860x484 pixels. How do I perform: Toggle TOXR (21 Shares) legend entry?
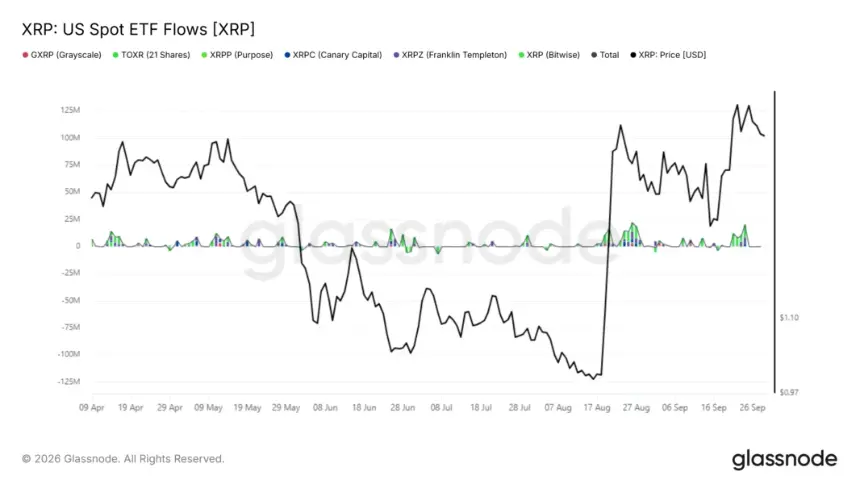pyautogui.click(x=151, y=55)
